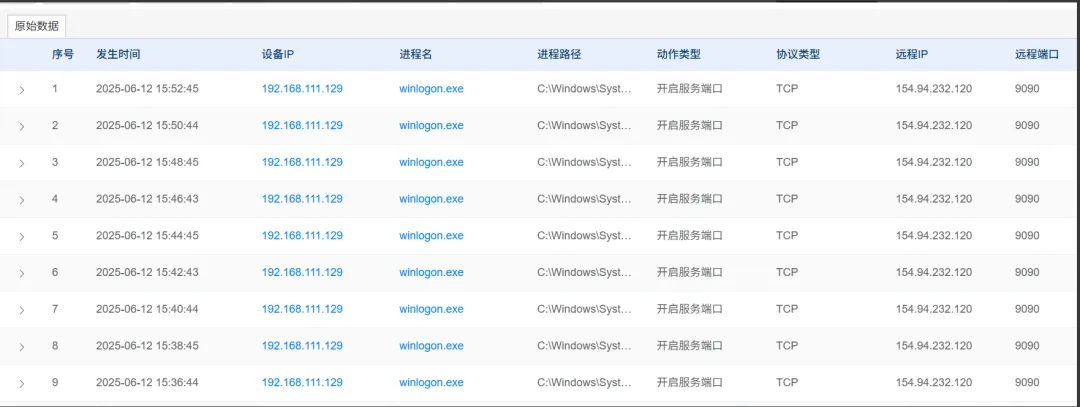The height and width of the screenshot is (407, 1080).
Task: Open device IP link in row 5
Action: [302, 236]
